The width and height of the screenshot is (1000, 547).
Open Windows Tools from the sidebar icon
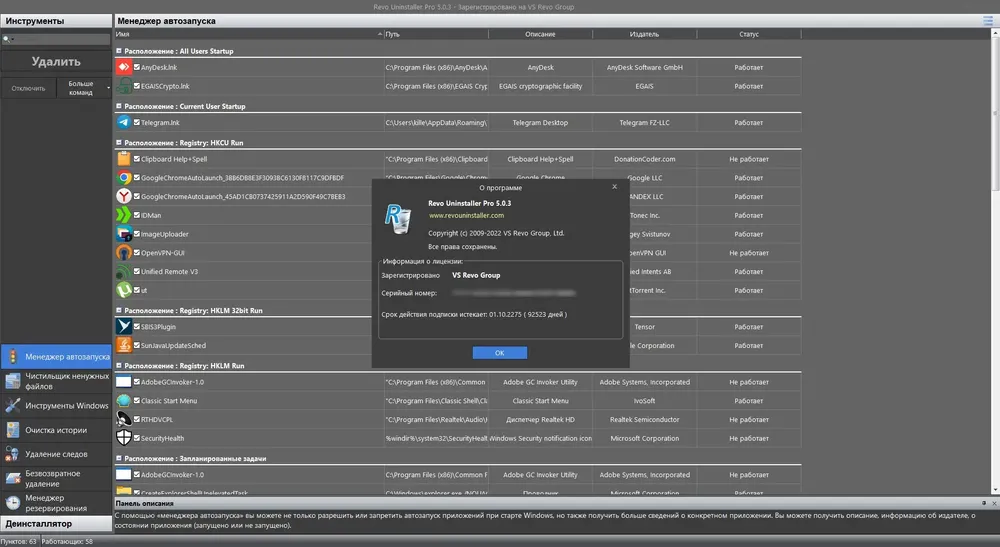pyautogui.click(x=13, y=405)
